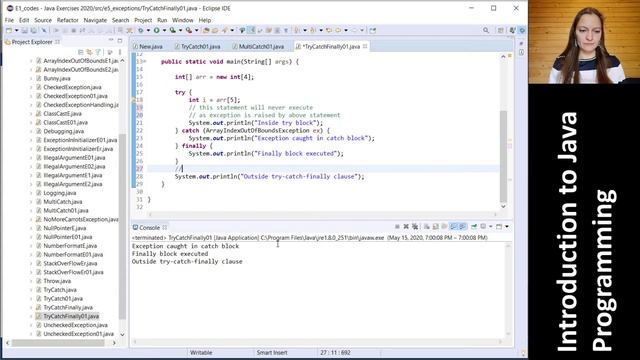640x360 pixels.
Task: Expand the Logging.java tree node
Action: coord(31,193)
